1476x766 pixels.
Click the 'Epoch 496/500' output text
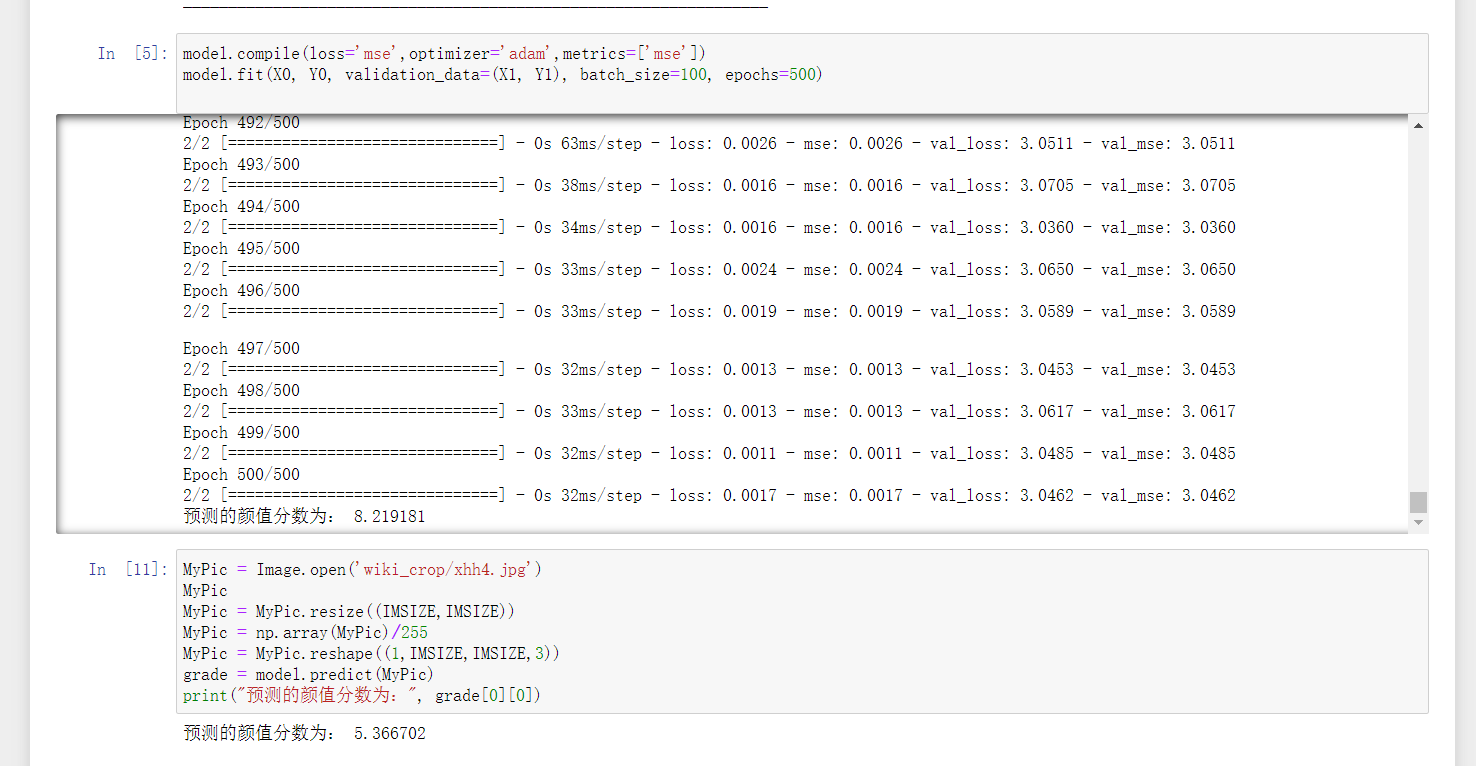(241, 291)
